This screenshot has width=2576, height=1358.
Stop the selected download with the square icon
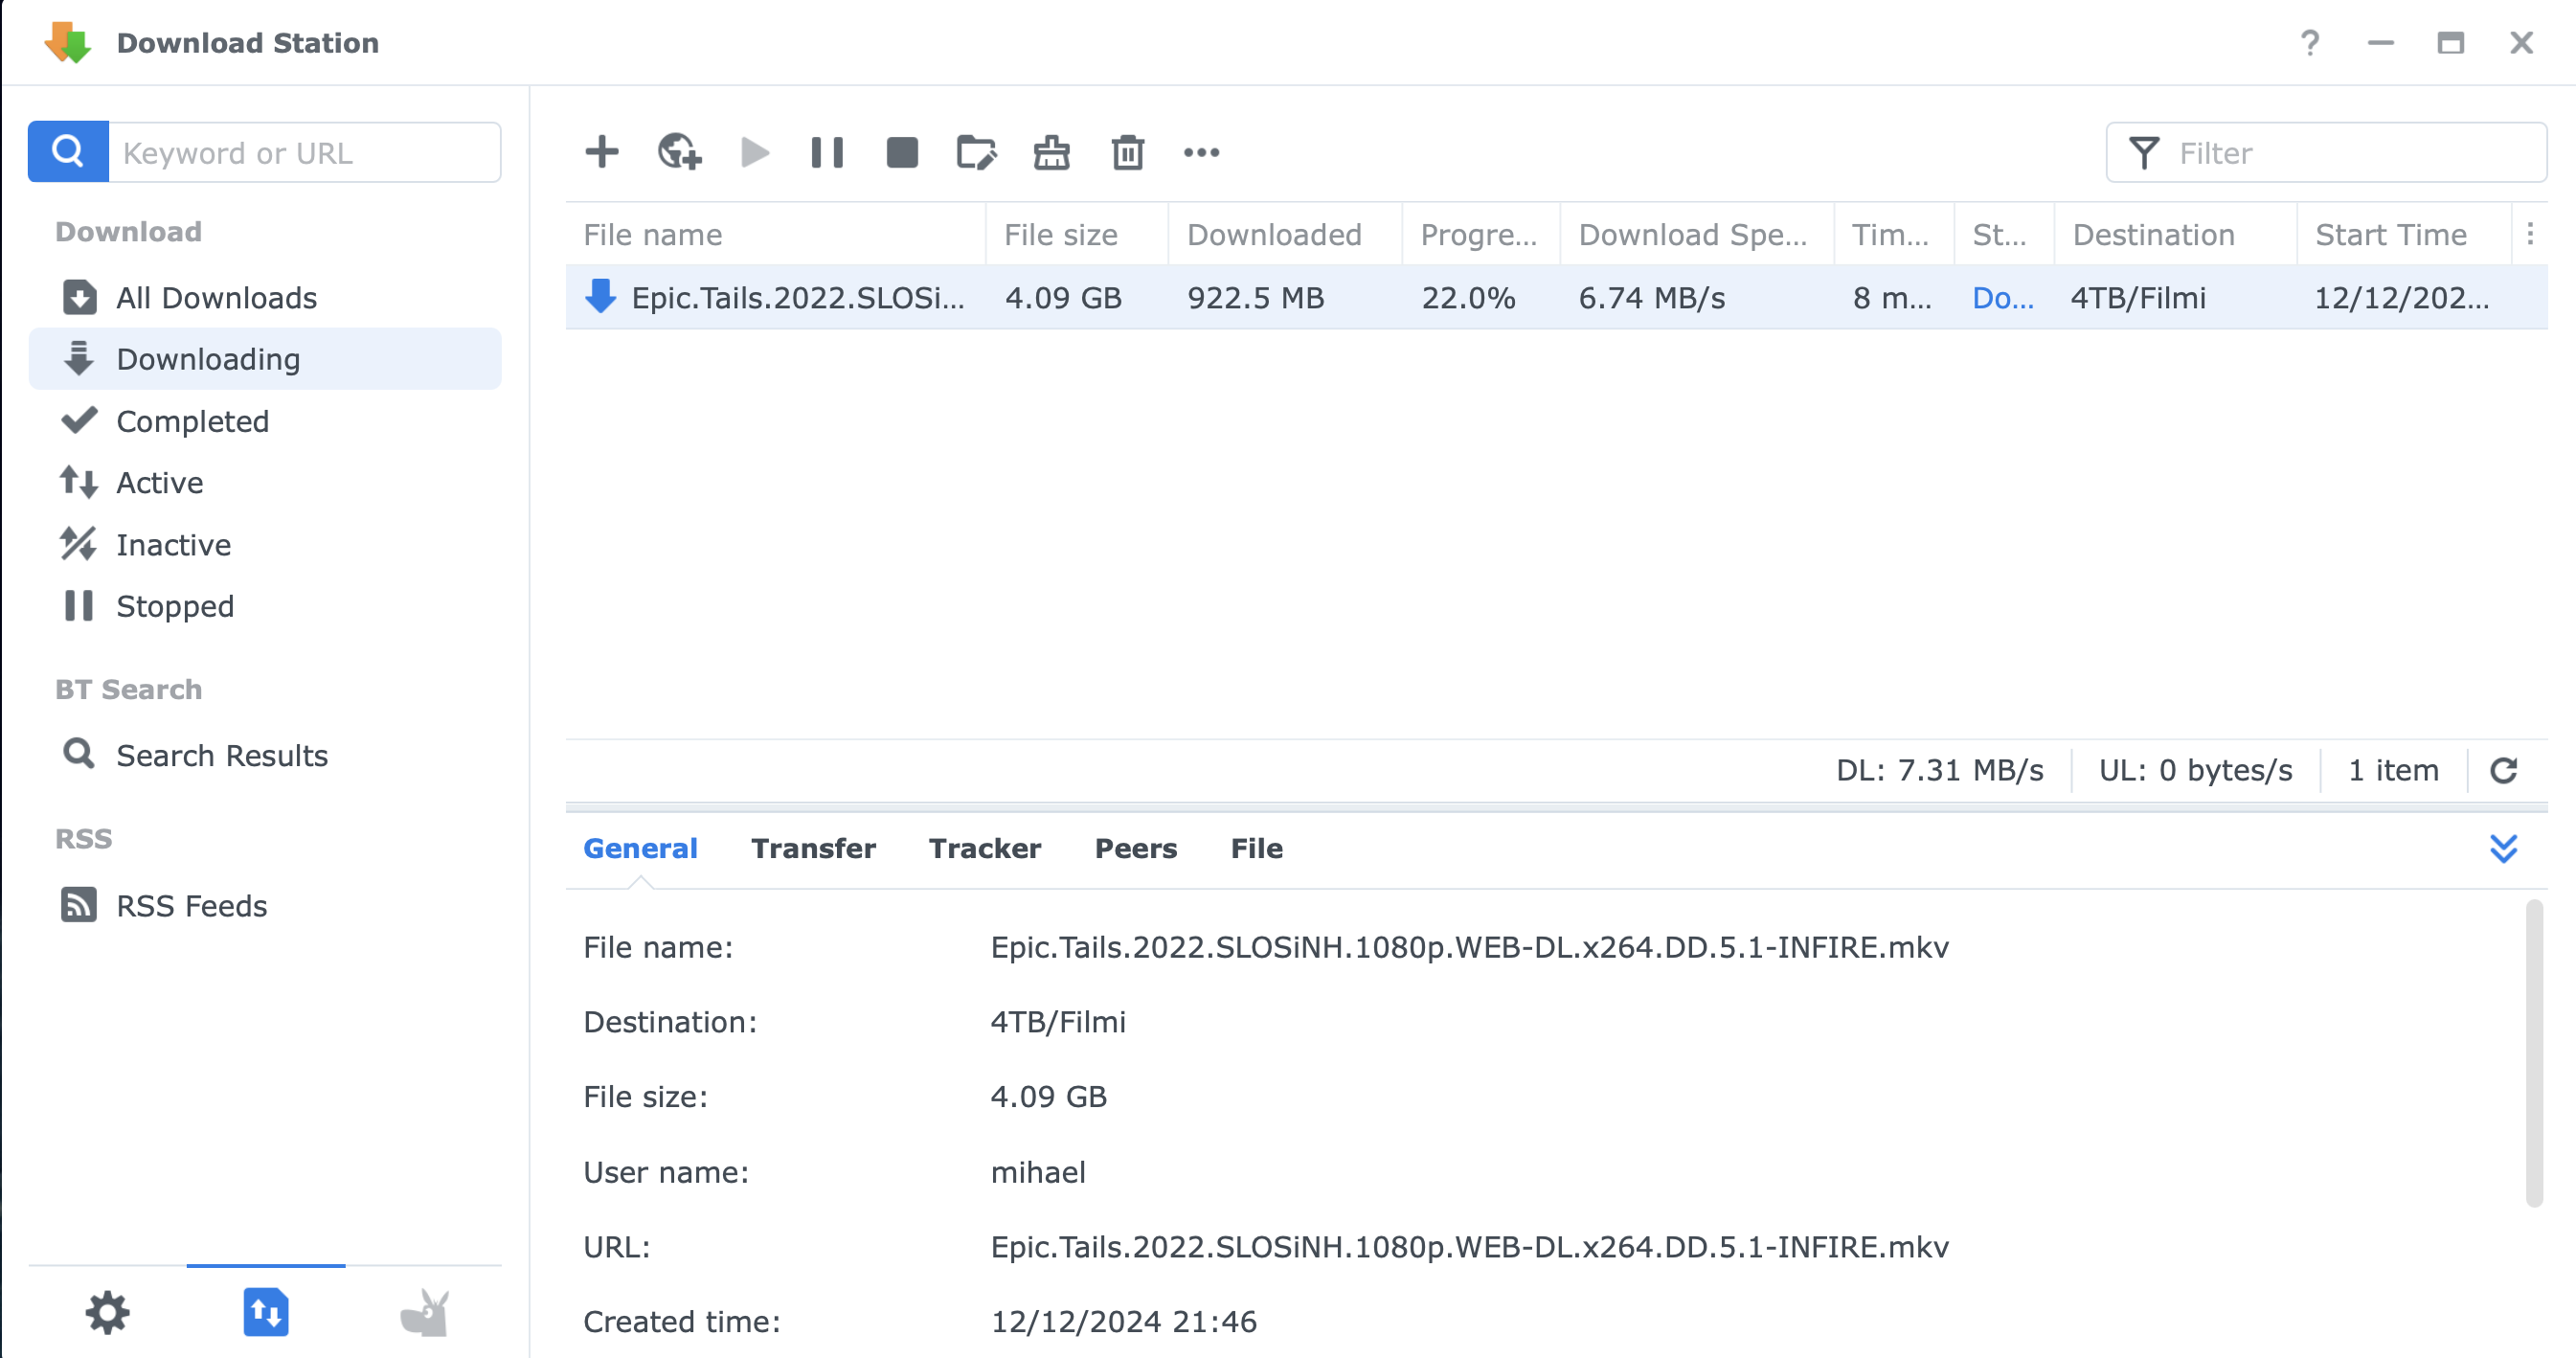tap(902, 152)
